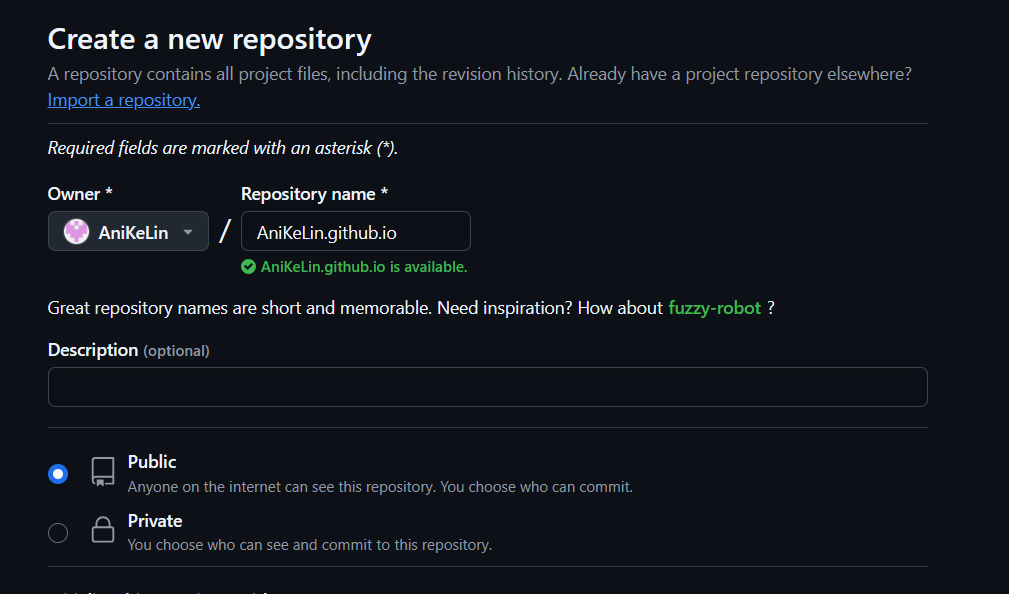The height and width of the screenshot is (594, 1009).
Task: Click the AniKeLin avatar icon
Action: click(75, 232)
